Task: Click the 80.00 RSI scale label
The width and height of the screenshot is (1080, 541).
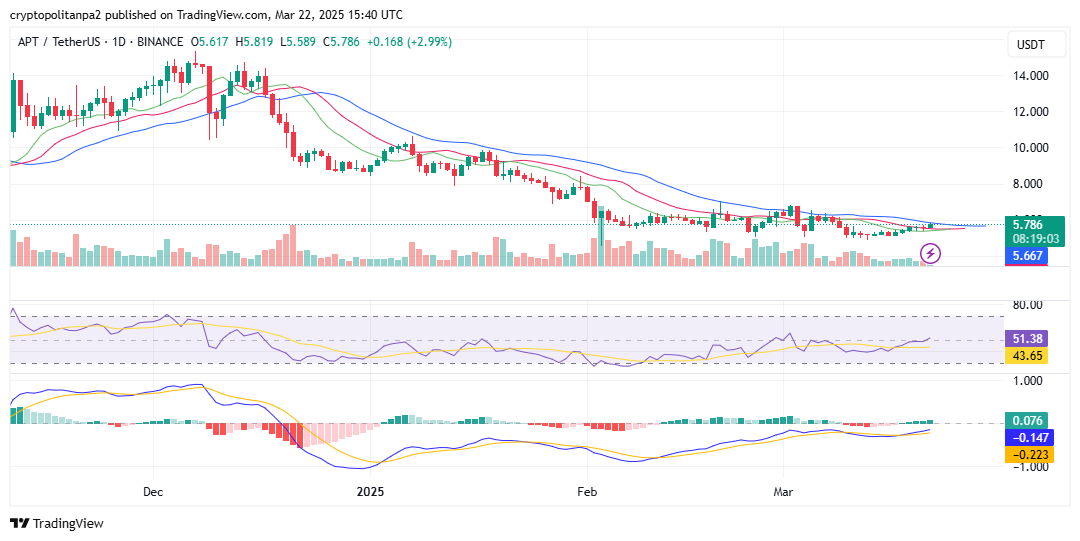Action: tap(1027, 305)
